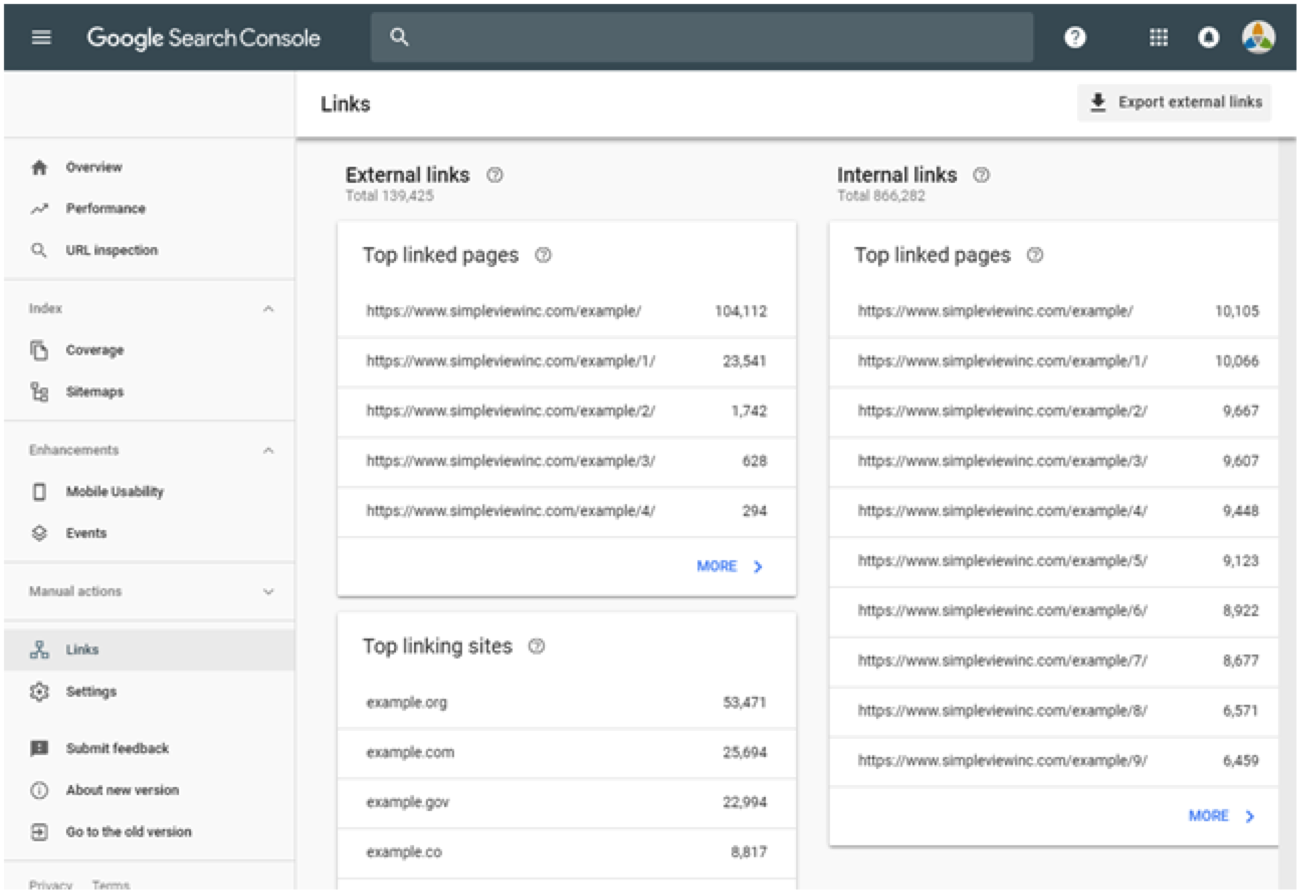Select example.co linking site row
This screenshot has height=894, width=1301.
tap(567, 852)
